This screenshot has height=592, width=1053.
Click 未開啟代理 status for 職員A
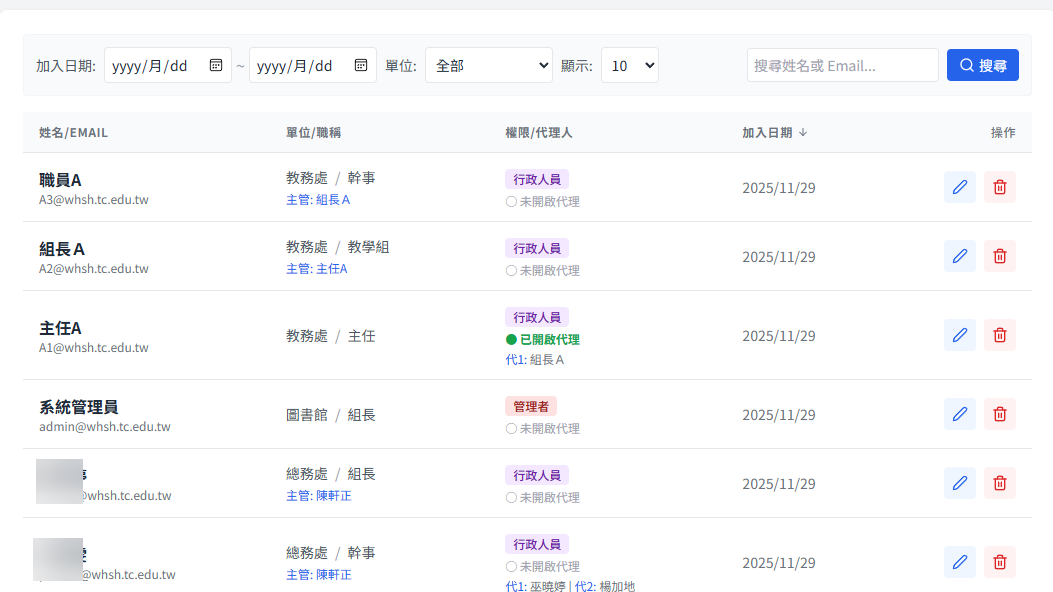point(543,201)
